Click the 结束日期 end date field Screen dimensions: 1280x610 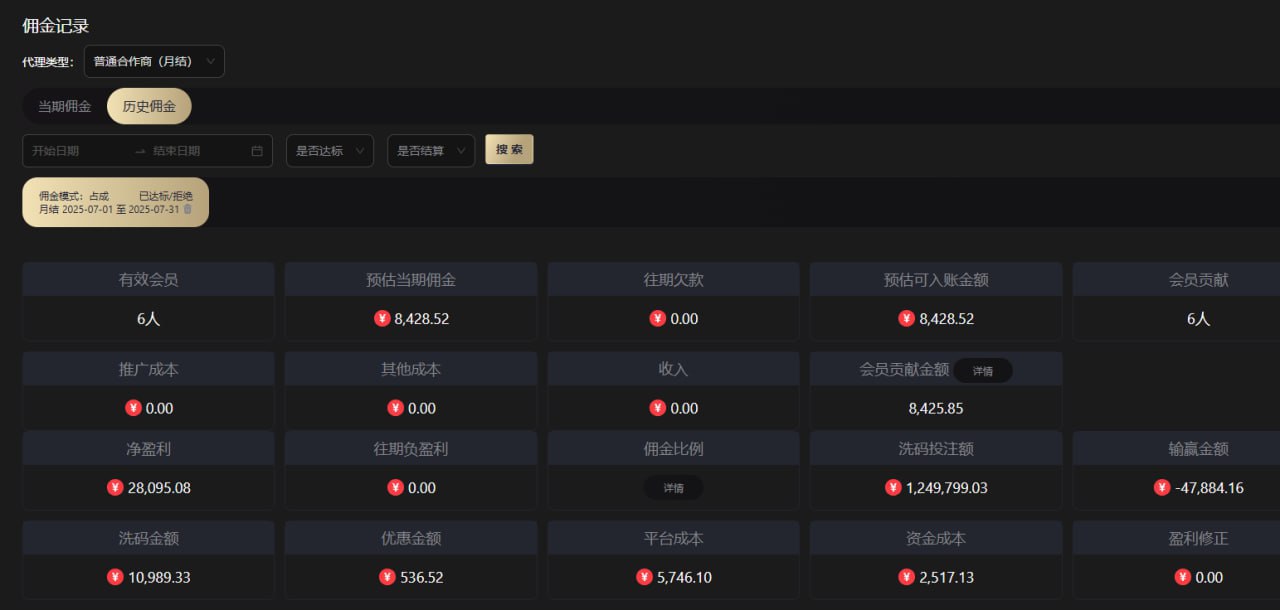[x=195, y=151]
